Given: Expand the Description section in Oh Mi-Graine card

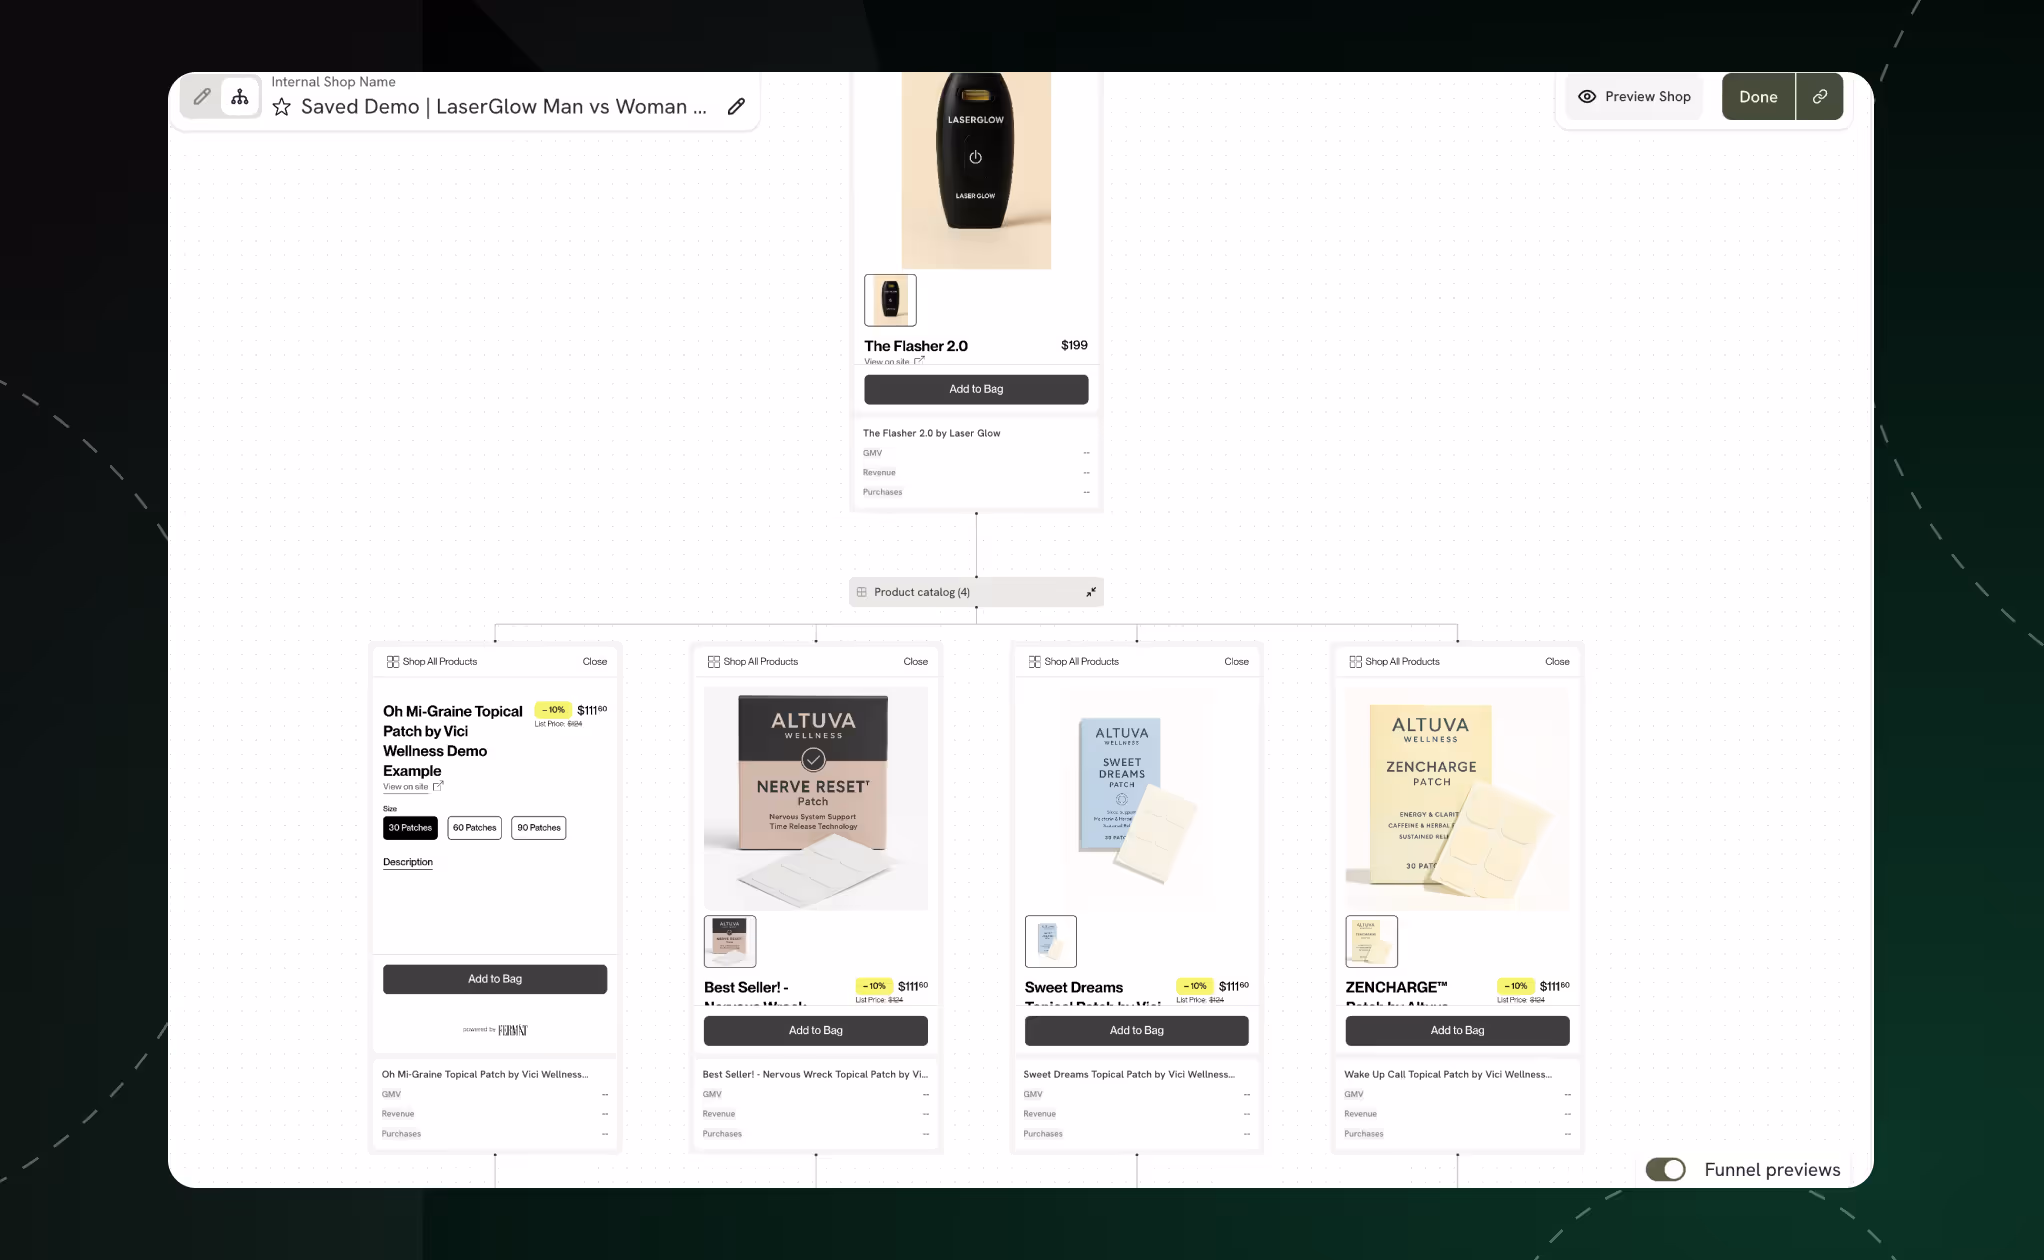Looking at the screenshot, I should pos(408,862).
